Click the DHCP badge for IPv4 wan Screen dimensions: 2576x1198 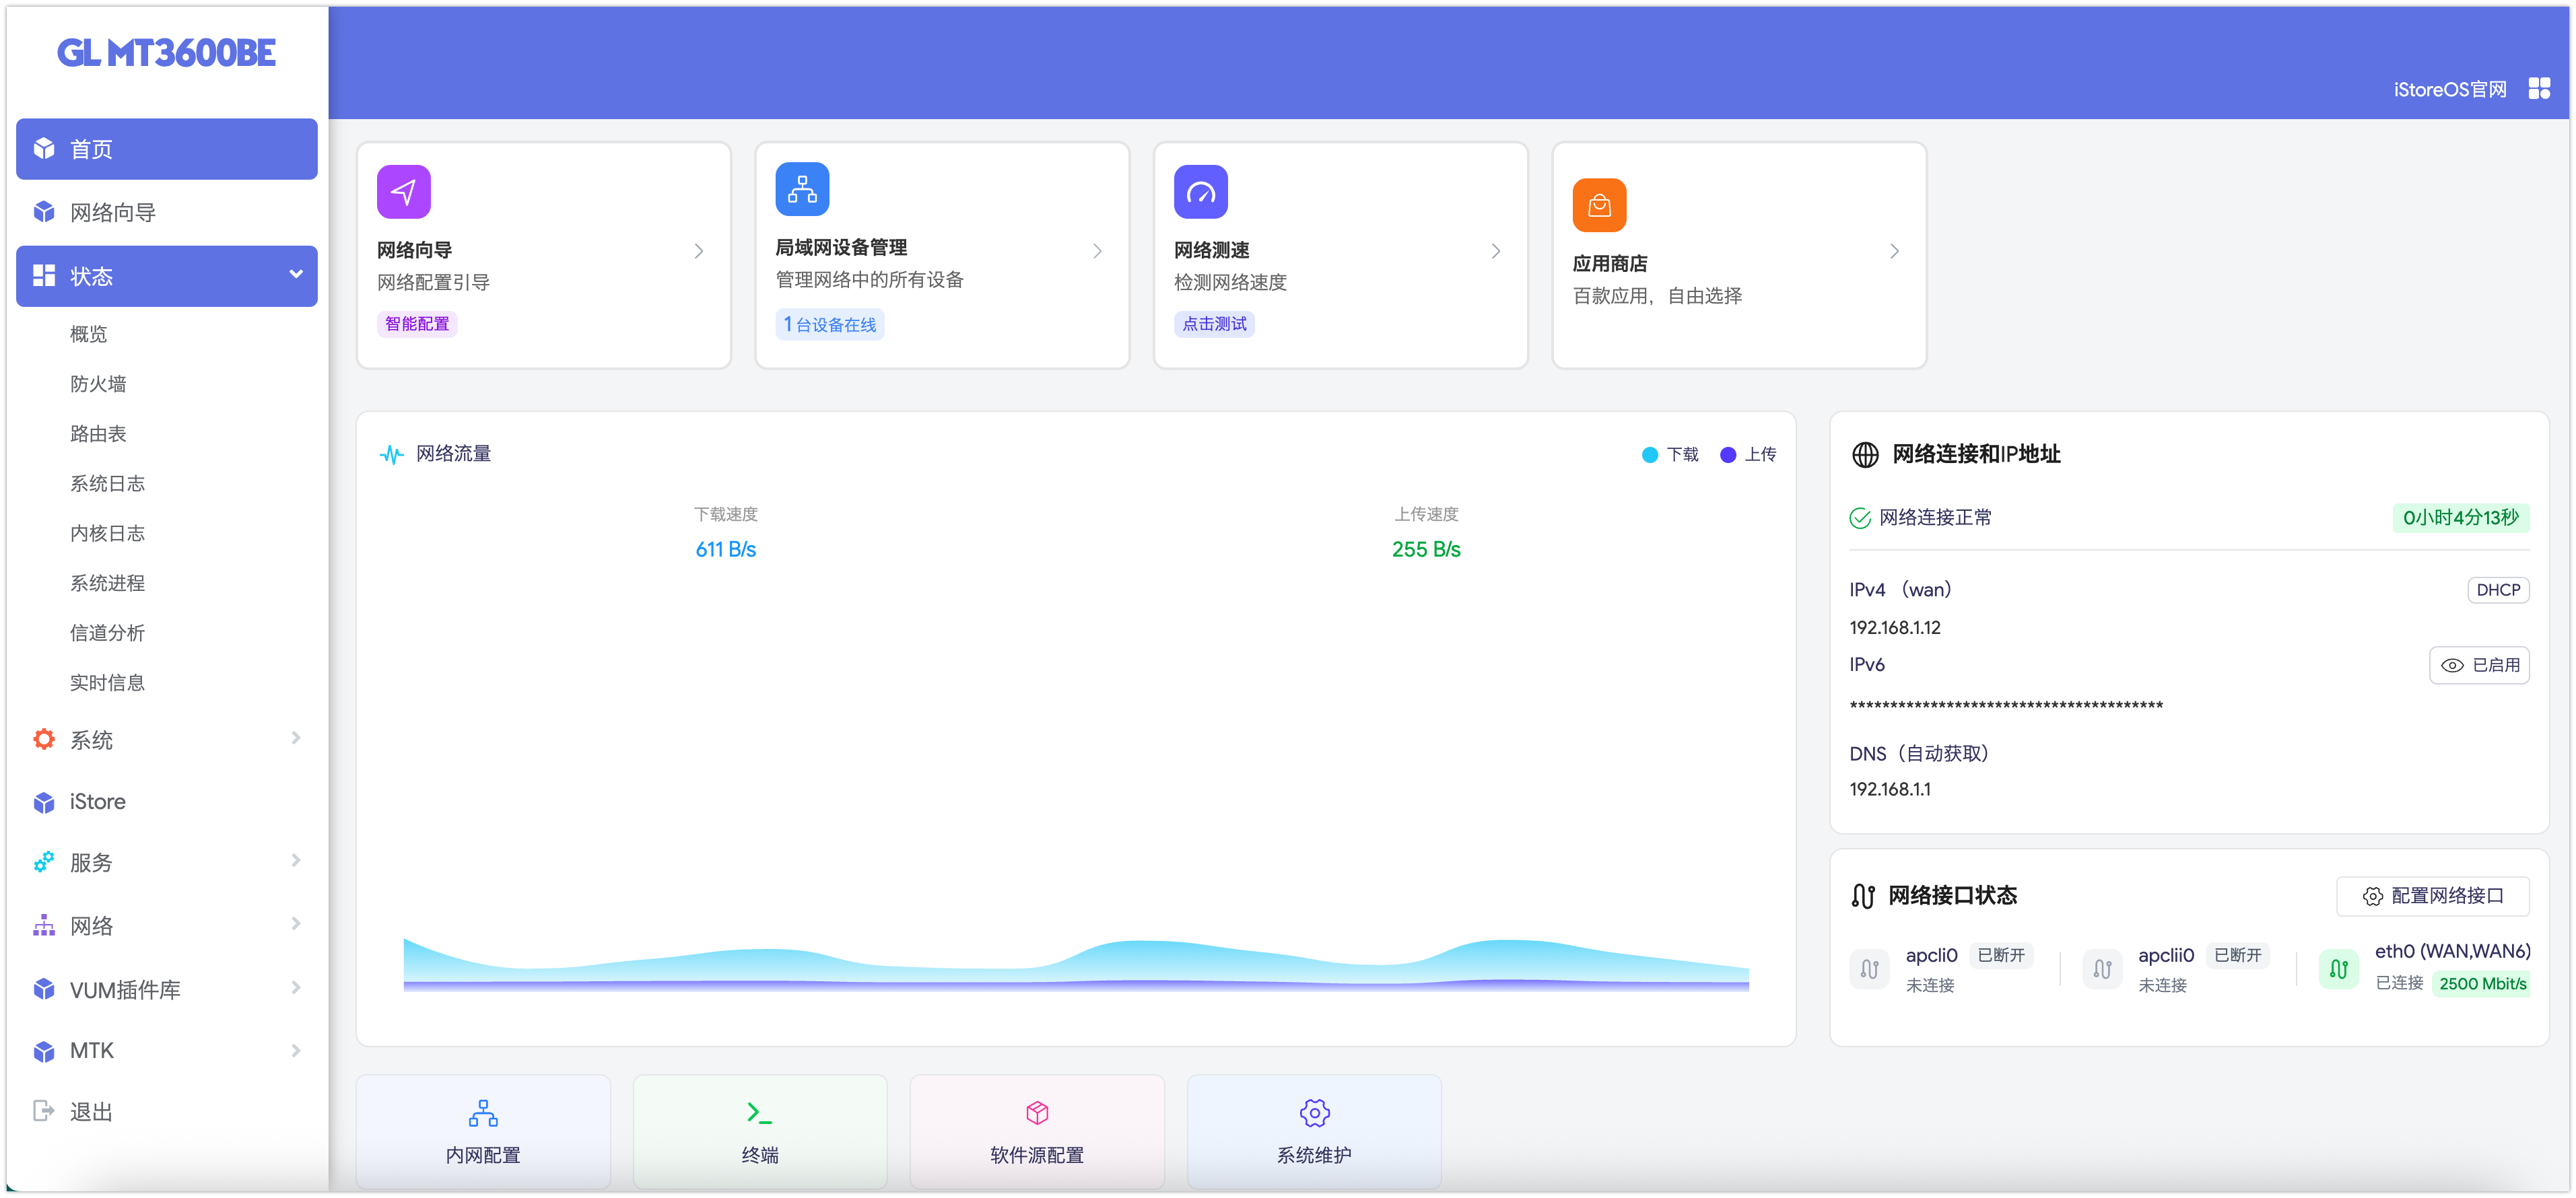pyautogui.click(x=2498, y=591)
